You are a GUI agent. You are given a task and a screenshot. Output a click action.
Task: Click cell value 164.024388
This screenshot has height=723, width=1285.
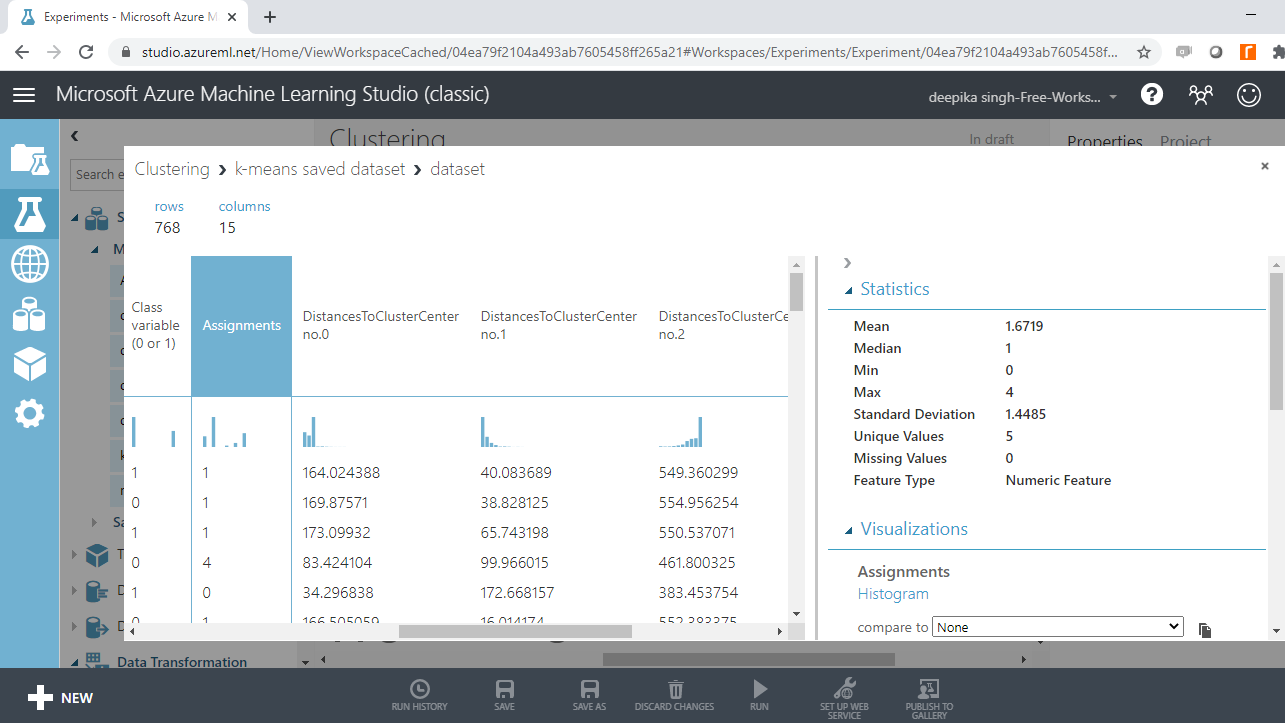click(x=341, y=472)
